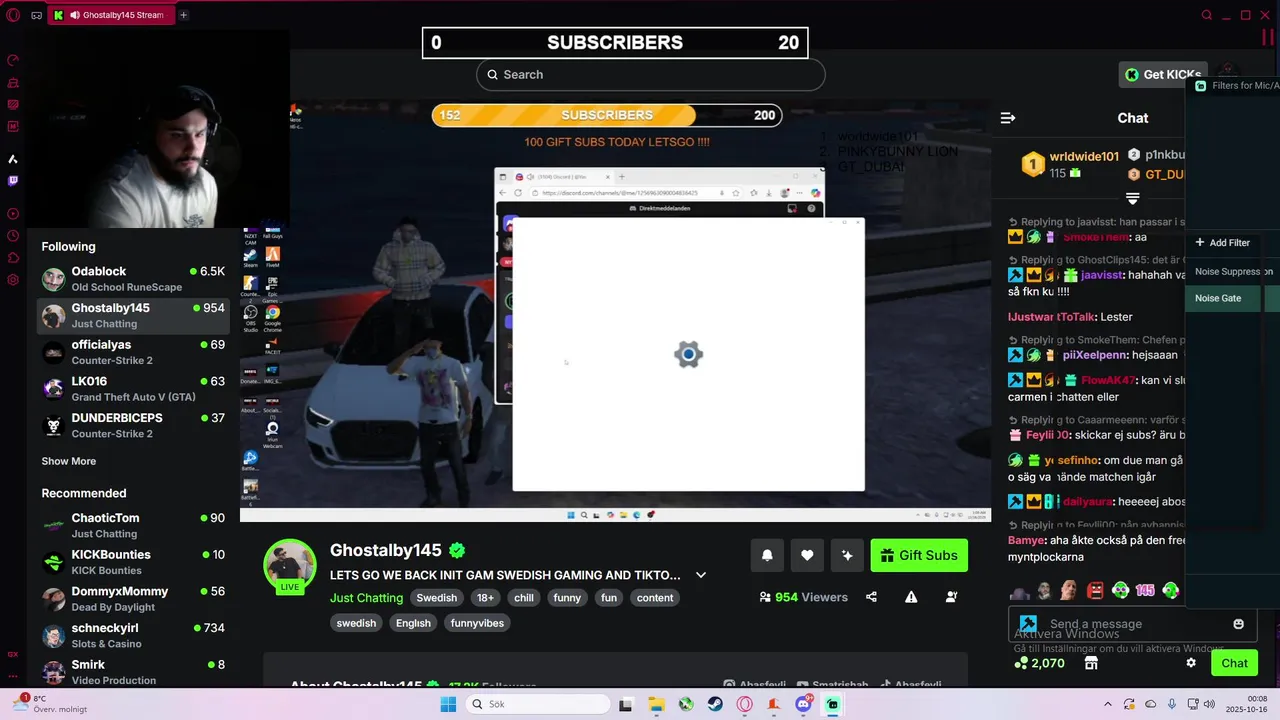Open the Just Chatting category link
Screen dimensions: 1280x720
click(366, 598)
